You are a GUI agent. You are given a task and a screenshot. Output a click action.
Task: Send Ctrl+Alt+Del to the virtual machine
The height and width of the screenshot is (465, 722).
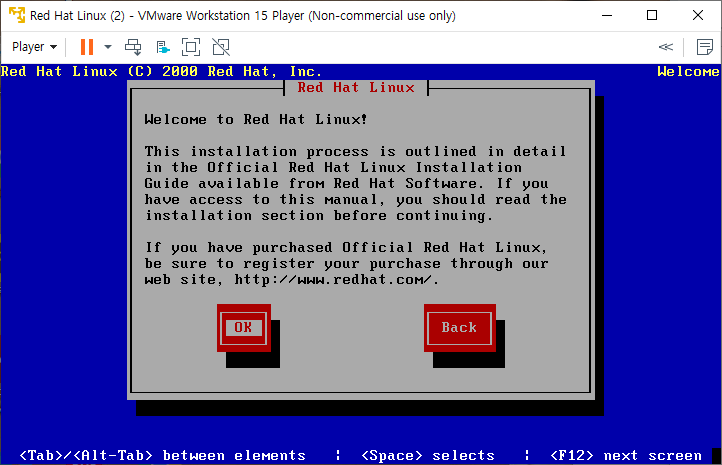133,47
